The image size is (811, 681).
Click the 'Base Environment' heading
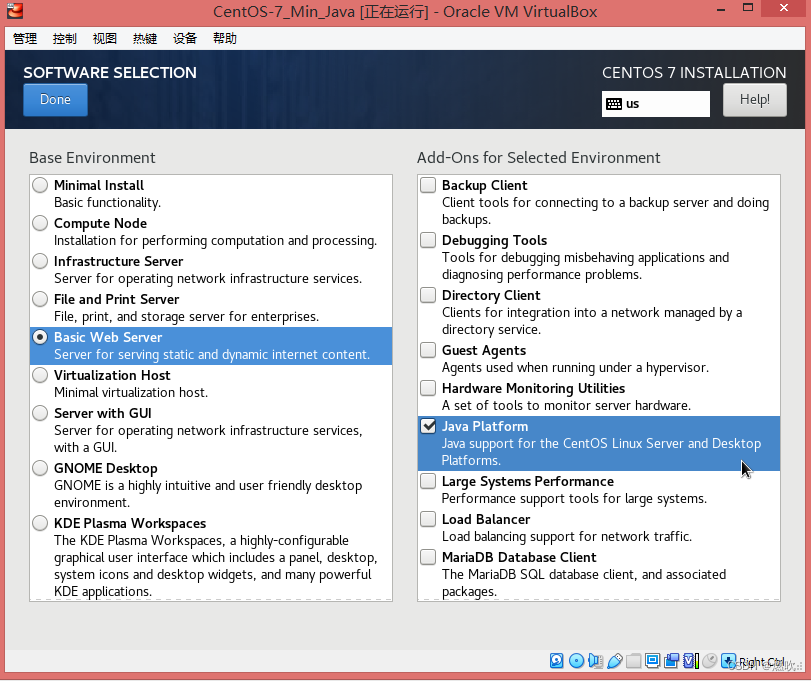click(x=92, y=158)
